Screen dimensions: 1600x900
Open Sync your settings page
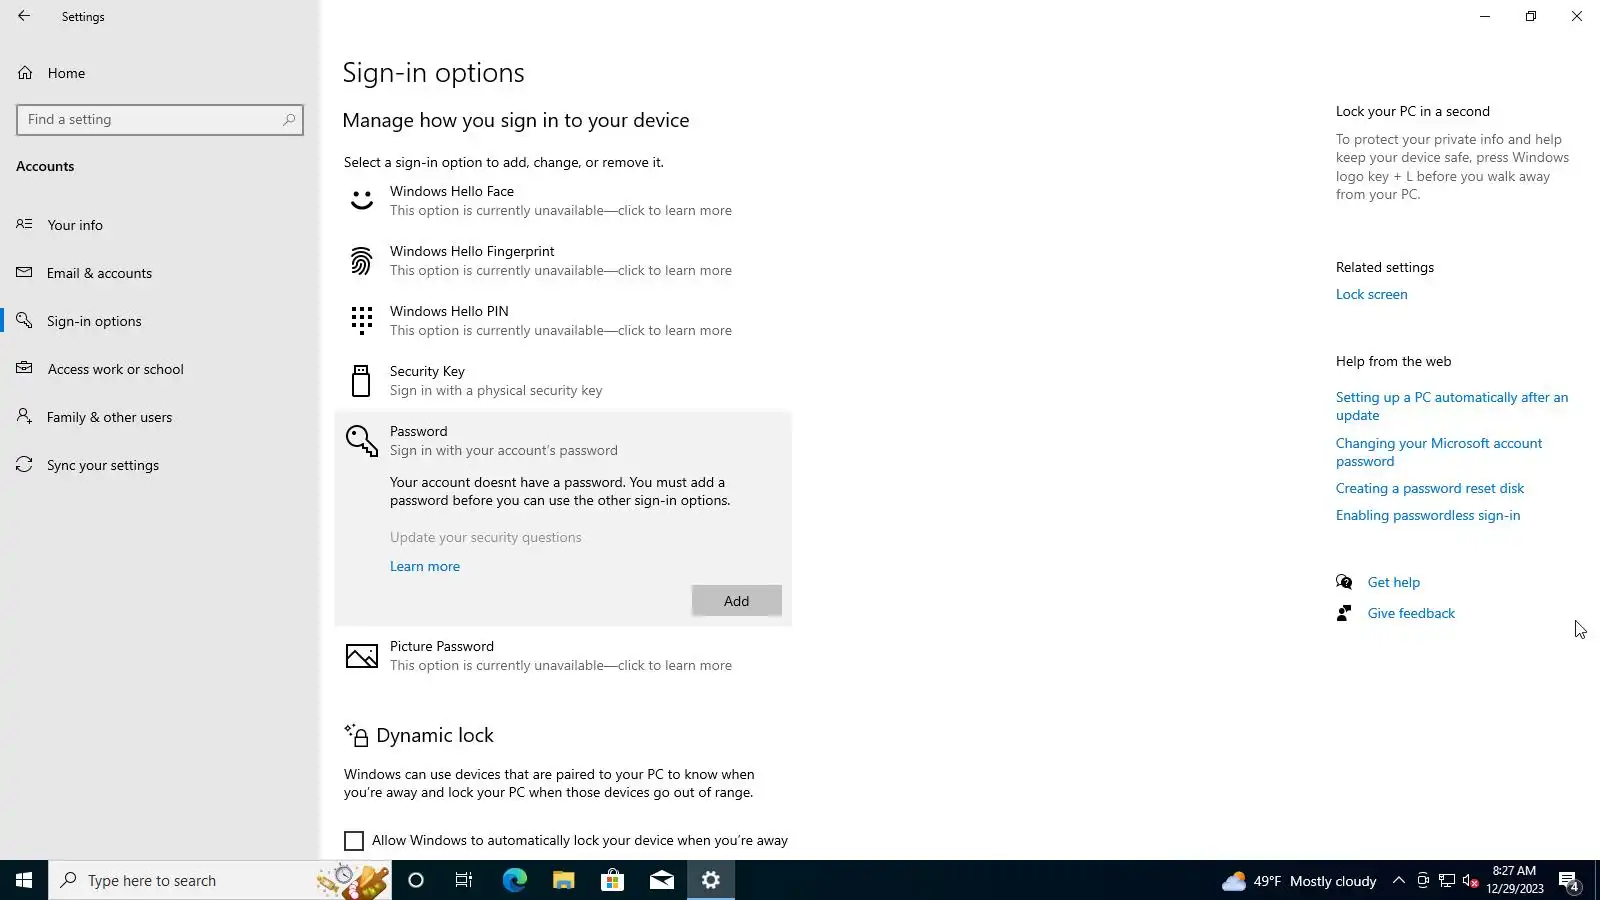tap(160, 465)
